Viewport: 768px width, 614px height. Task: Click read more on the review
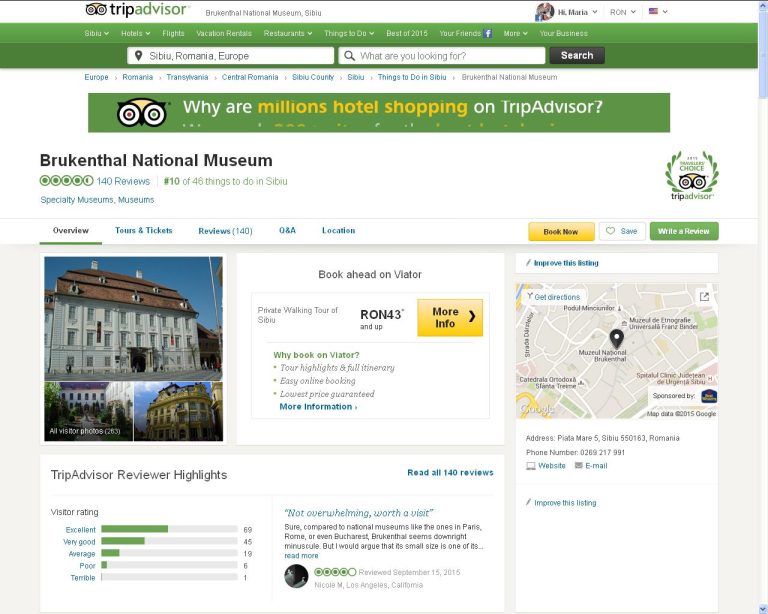point(301,556)
